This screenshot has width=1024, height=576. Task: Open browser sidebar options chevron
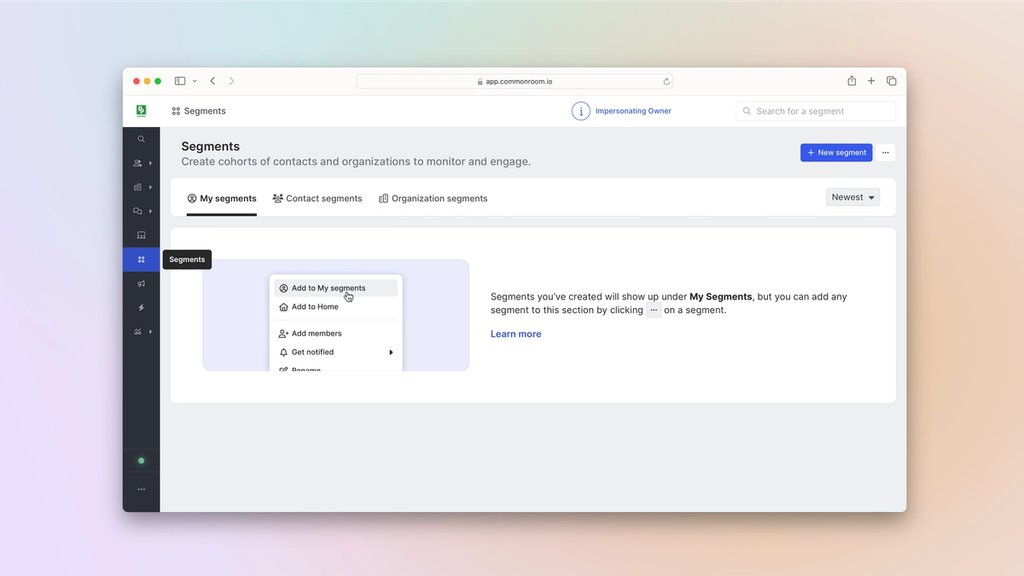point(195,82)
